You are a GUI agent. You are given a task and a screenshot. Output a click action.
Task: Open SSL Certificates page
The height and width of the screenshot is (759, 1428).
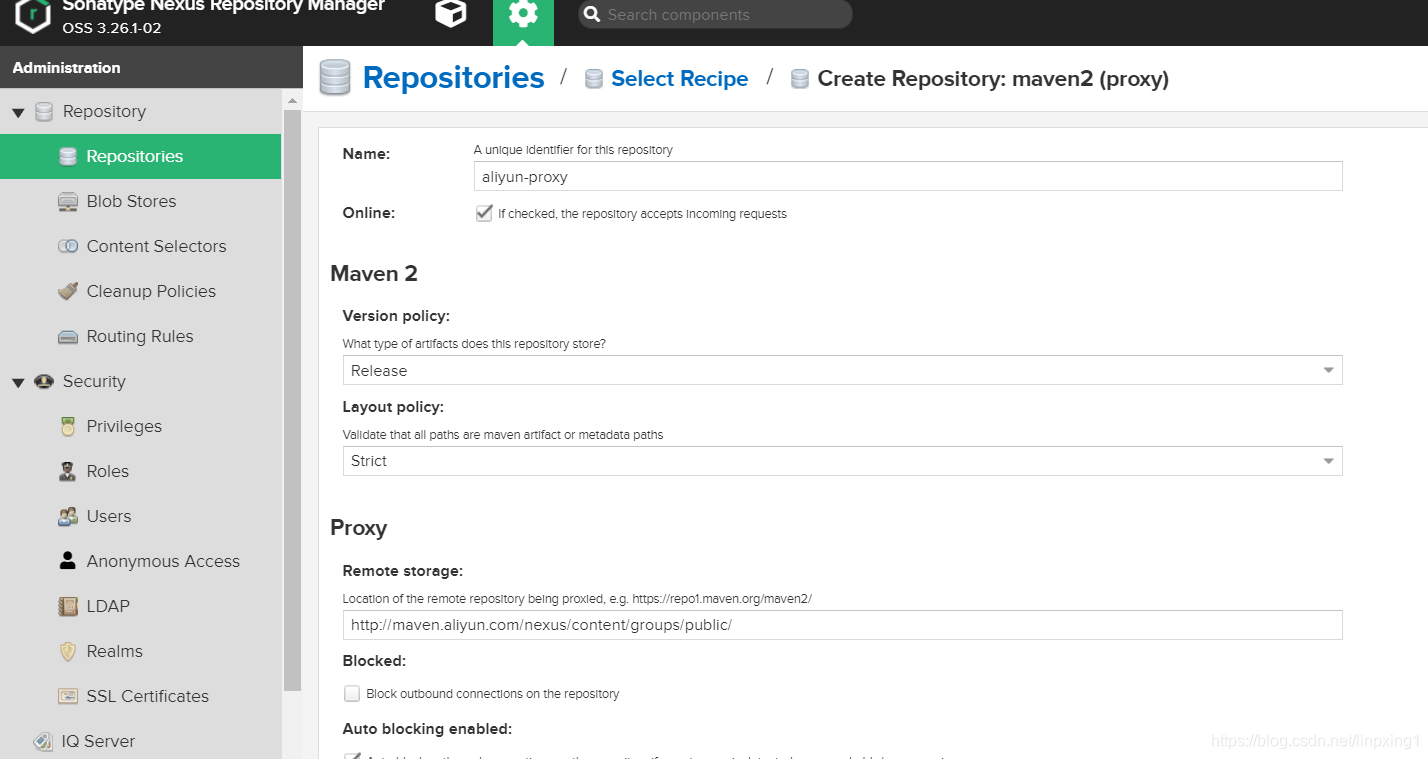pos(148,697)
